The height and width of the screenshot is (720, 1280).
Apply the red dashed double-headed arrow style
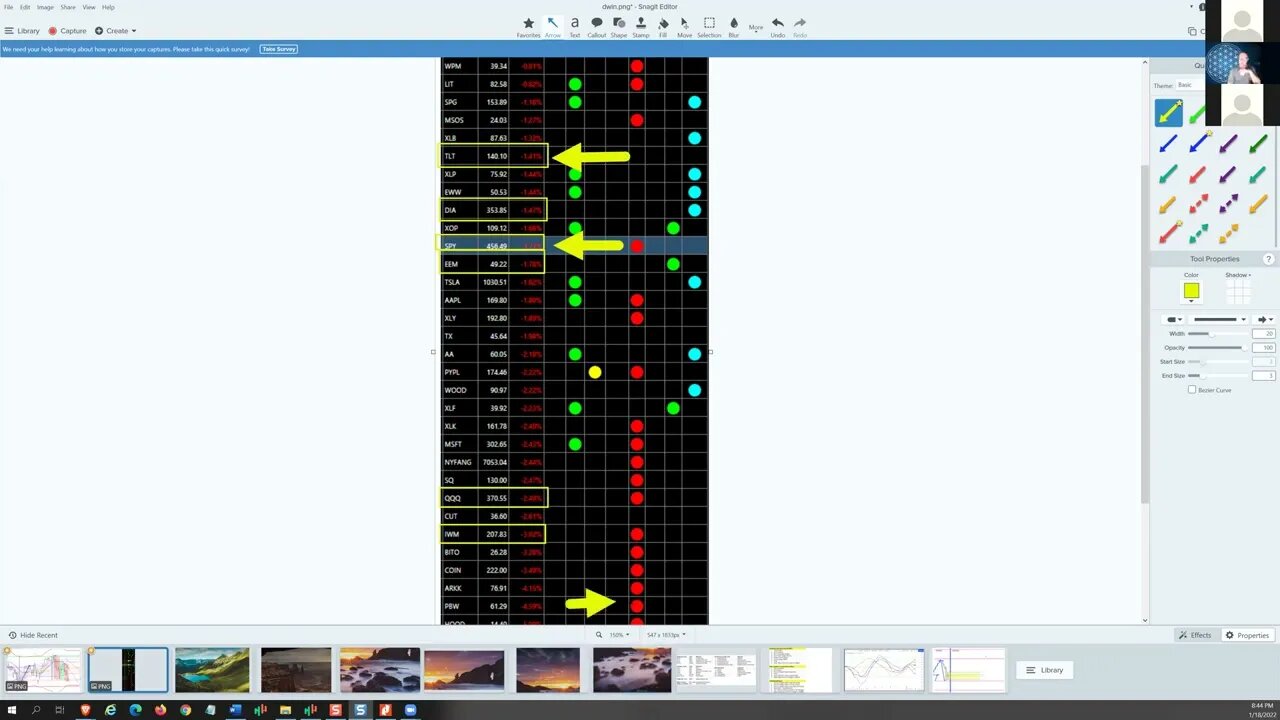pos(1198,204)
